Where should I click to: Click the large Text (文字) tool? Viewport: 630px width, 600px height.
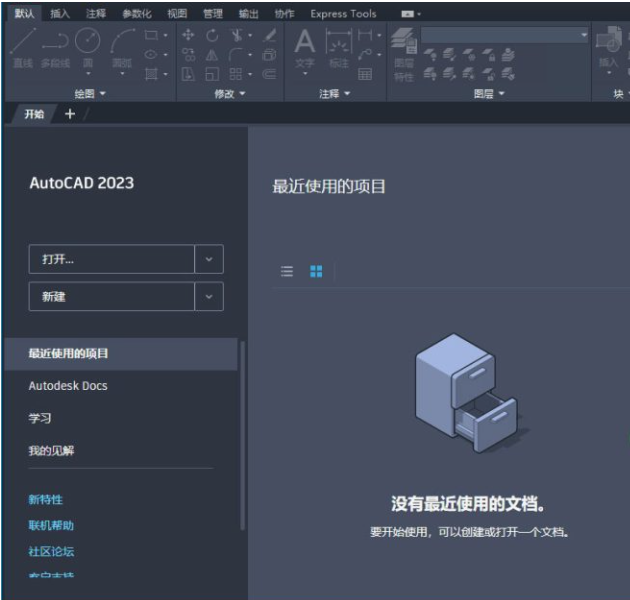(305, 50)
